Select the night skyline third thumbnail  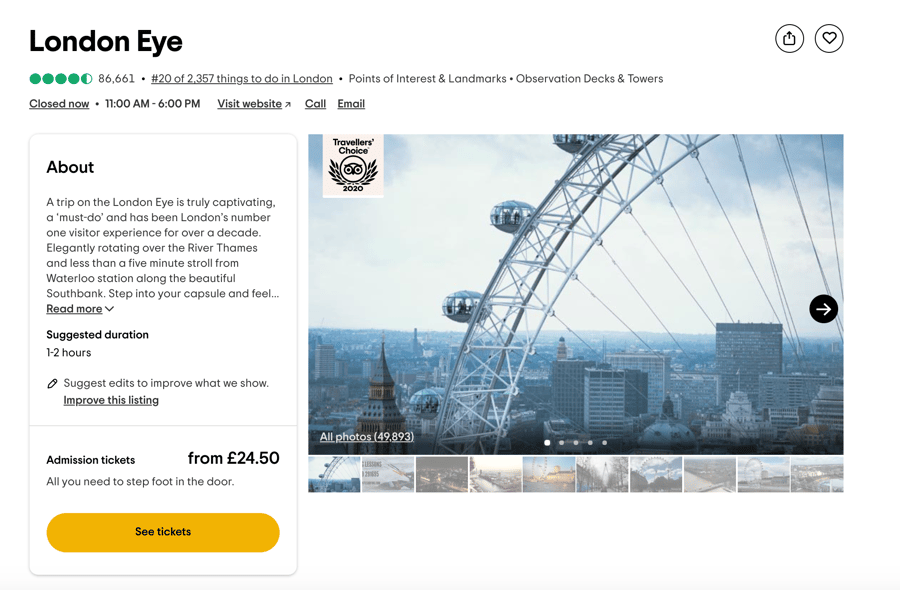point(441,475)
